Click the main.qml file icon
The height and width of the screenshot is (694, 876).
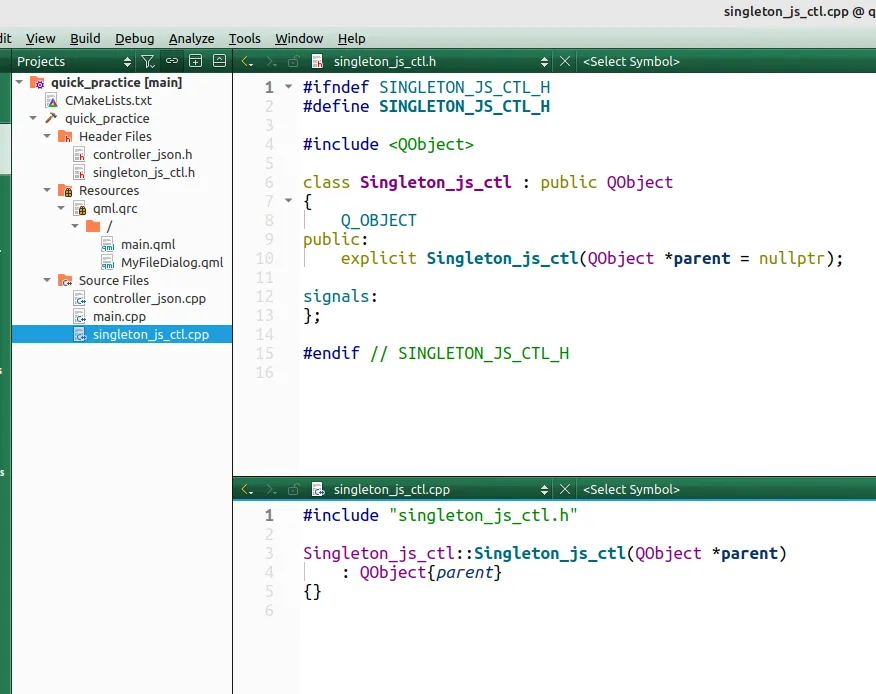(108, 245)
